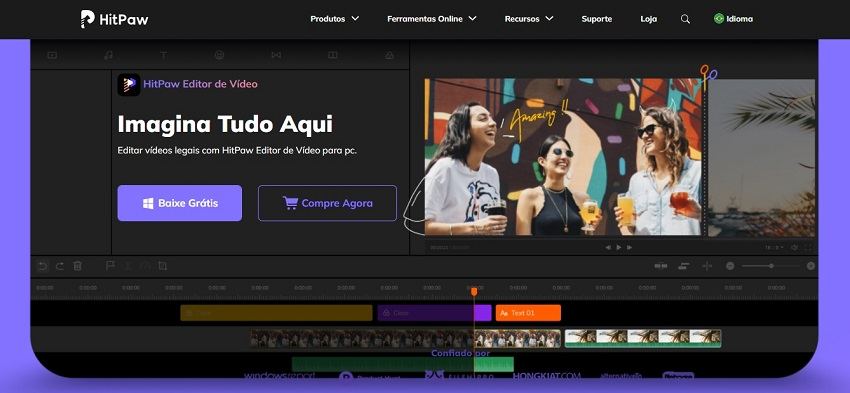Select the media tab icon in editor
This screenshot has width=850, height=393.
click(x=52, y=55)
